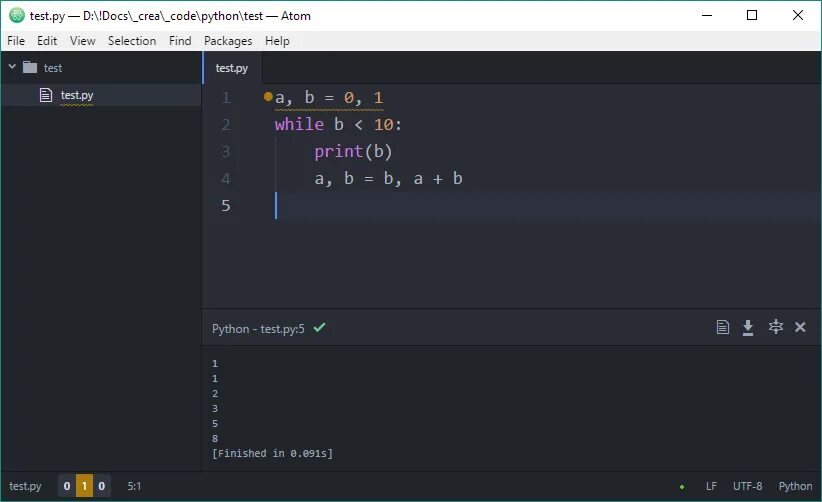Click line number 4 in the gutter
The height and width of the screenshot is (502, 822).
pos(225,179)
